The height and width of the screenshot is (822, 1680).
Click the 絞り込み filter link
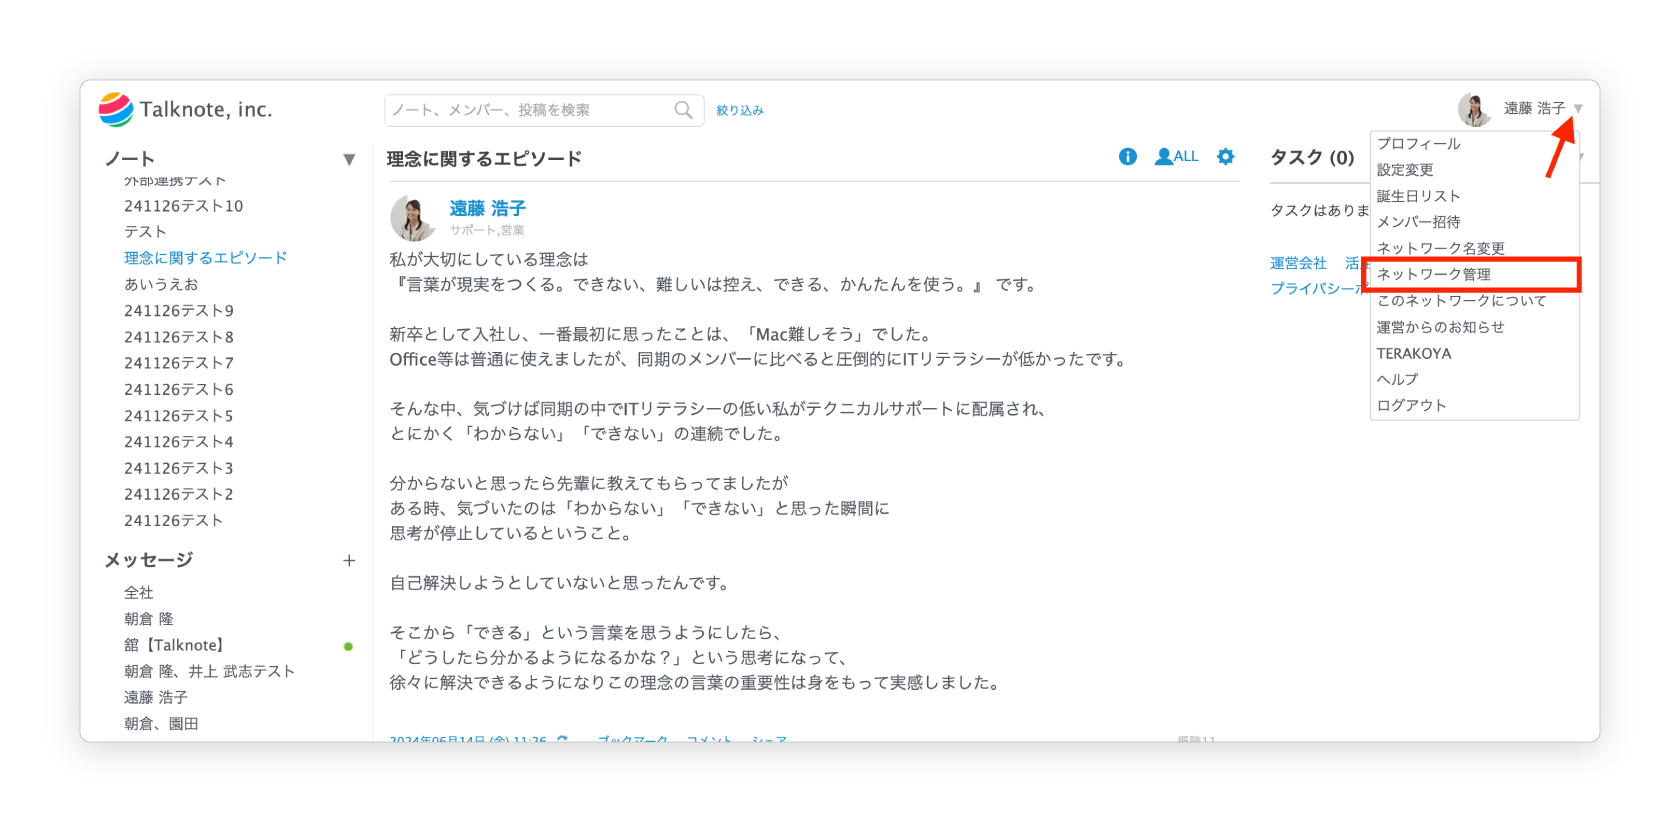(x=739, y=111)
